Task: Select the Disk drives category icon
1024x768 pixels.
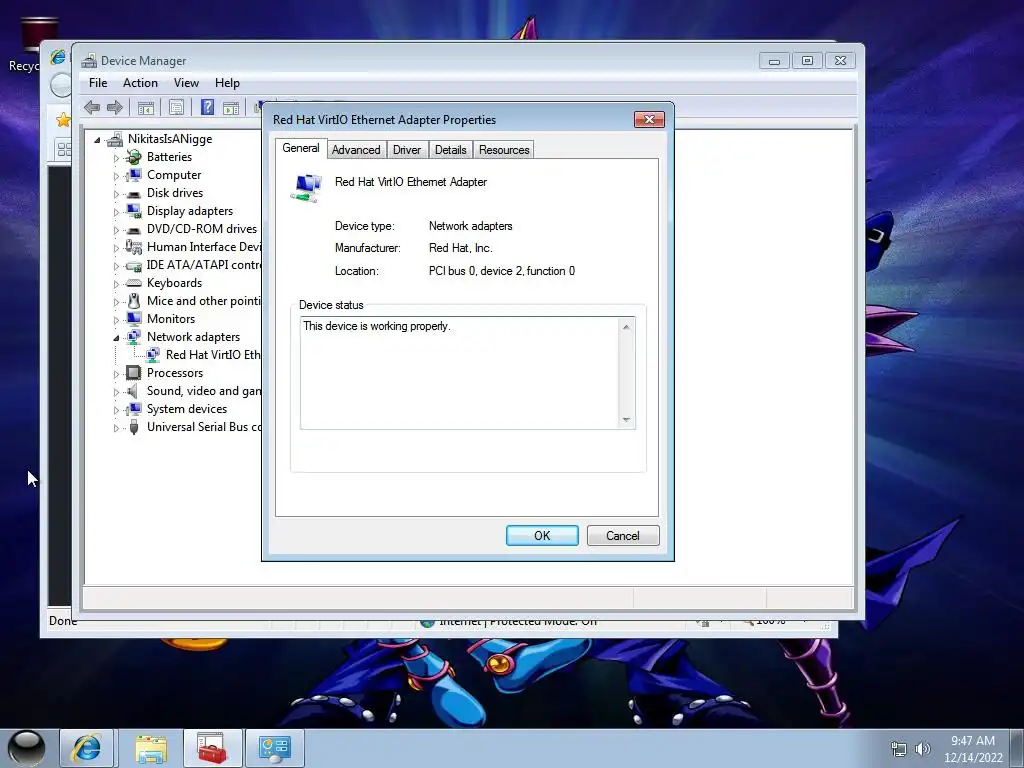Action: (133, 193)
